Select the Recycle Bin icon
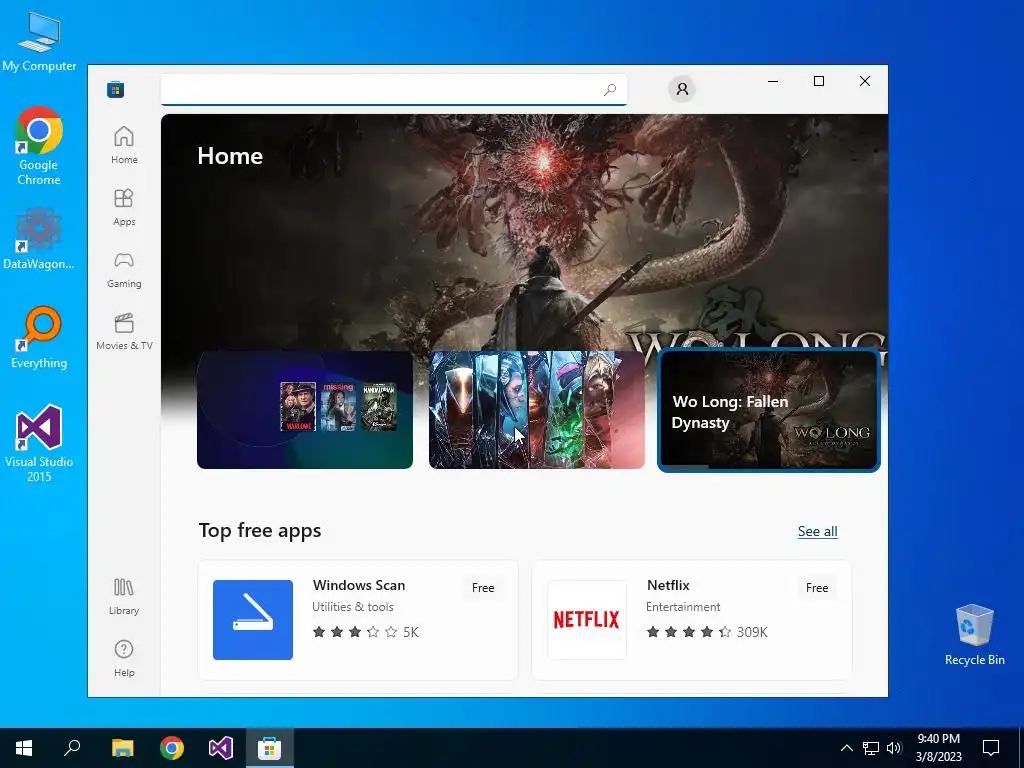 click(974, 635)
